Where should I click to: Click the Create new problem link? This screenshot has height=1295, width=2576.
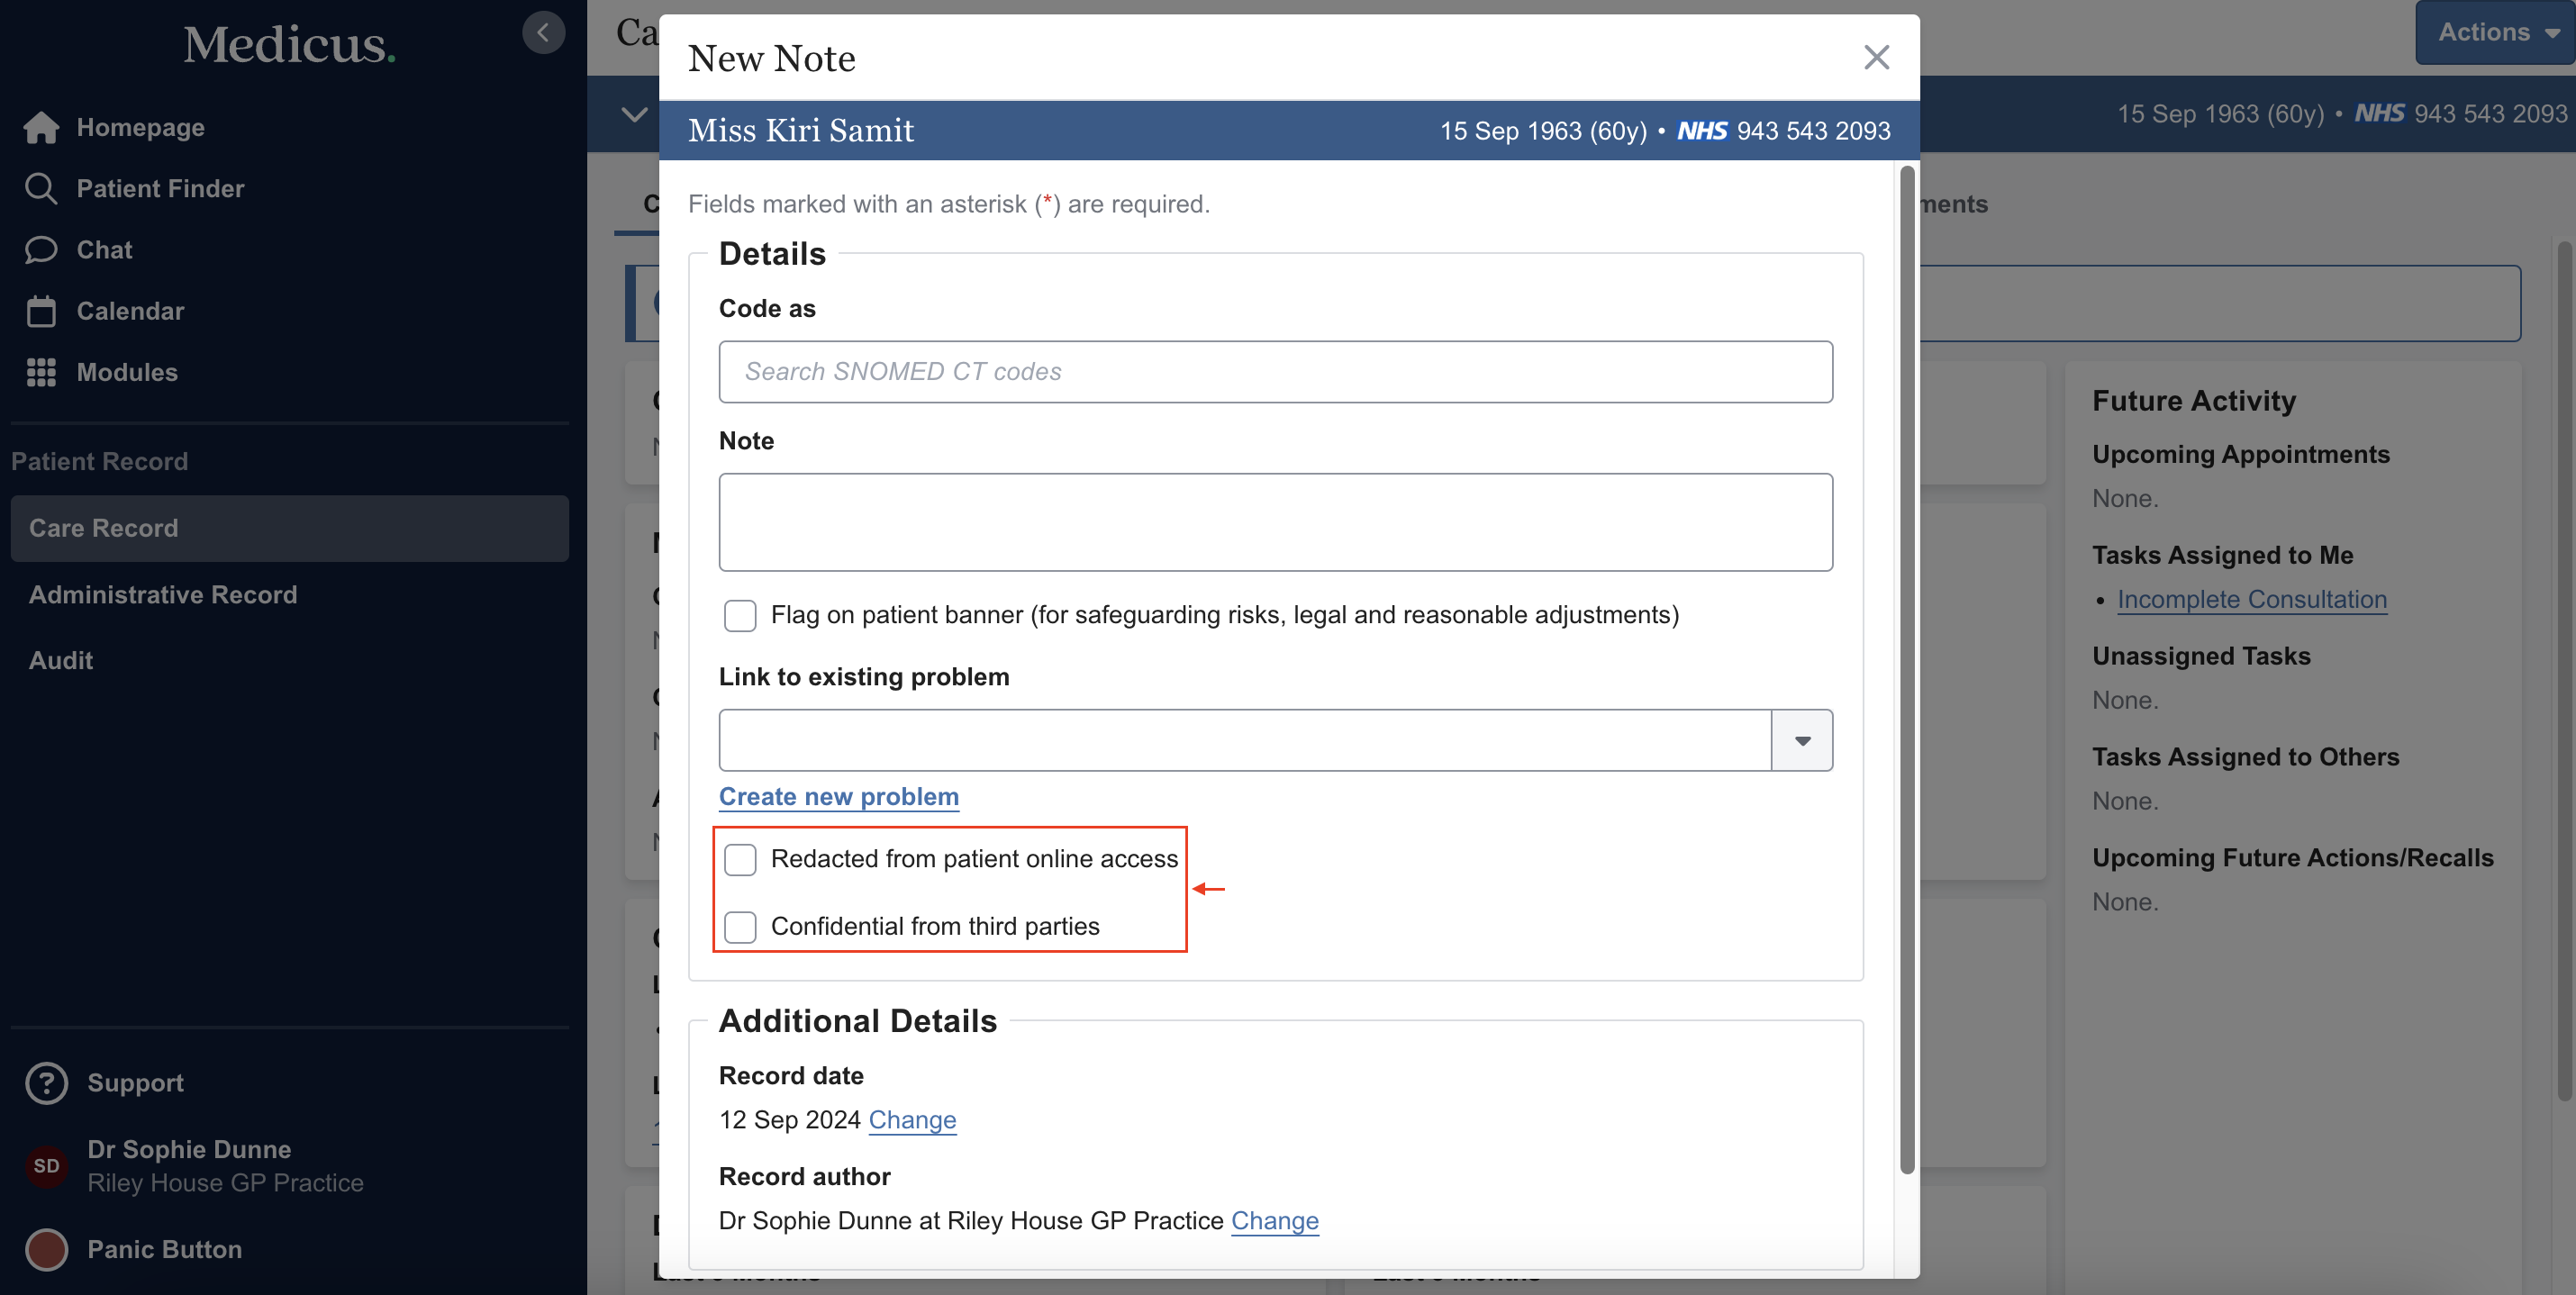point(838,796)
